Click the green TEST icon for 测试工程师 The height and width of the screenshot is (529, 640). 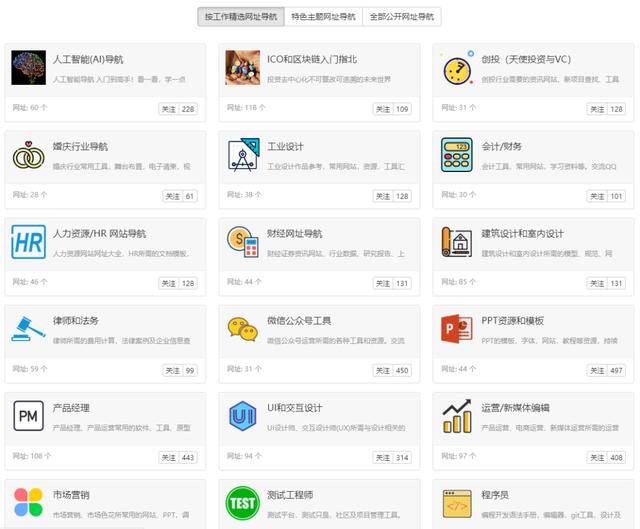242,503
